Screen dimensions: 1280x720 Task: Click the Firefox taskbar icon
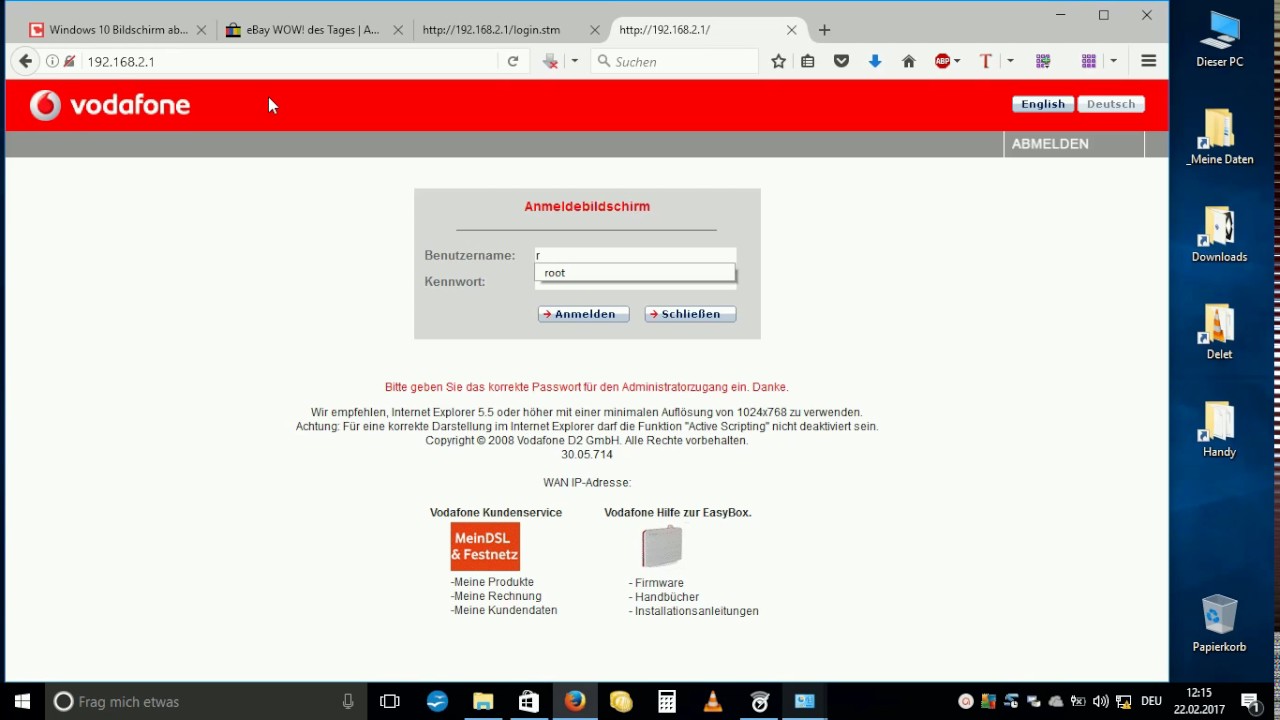575,701
